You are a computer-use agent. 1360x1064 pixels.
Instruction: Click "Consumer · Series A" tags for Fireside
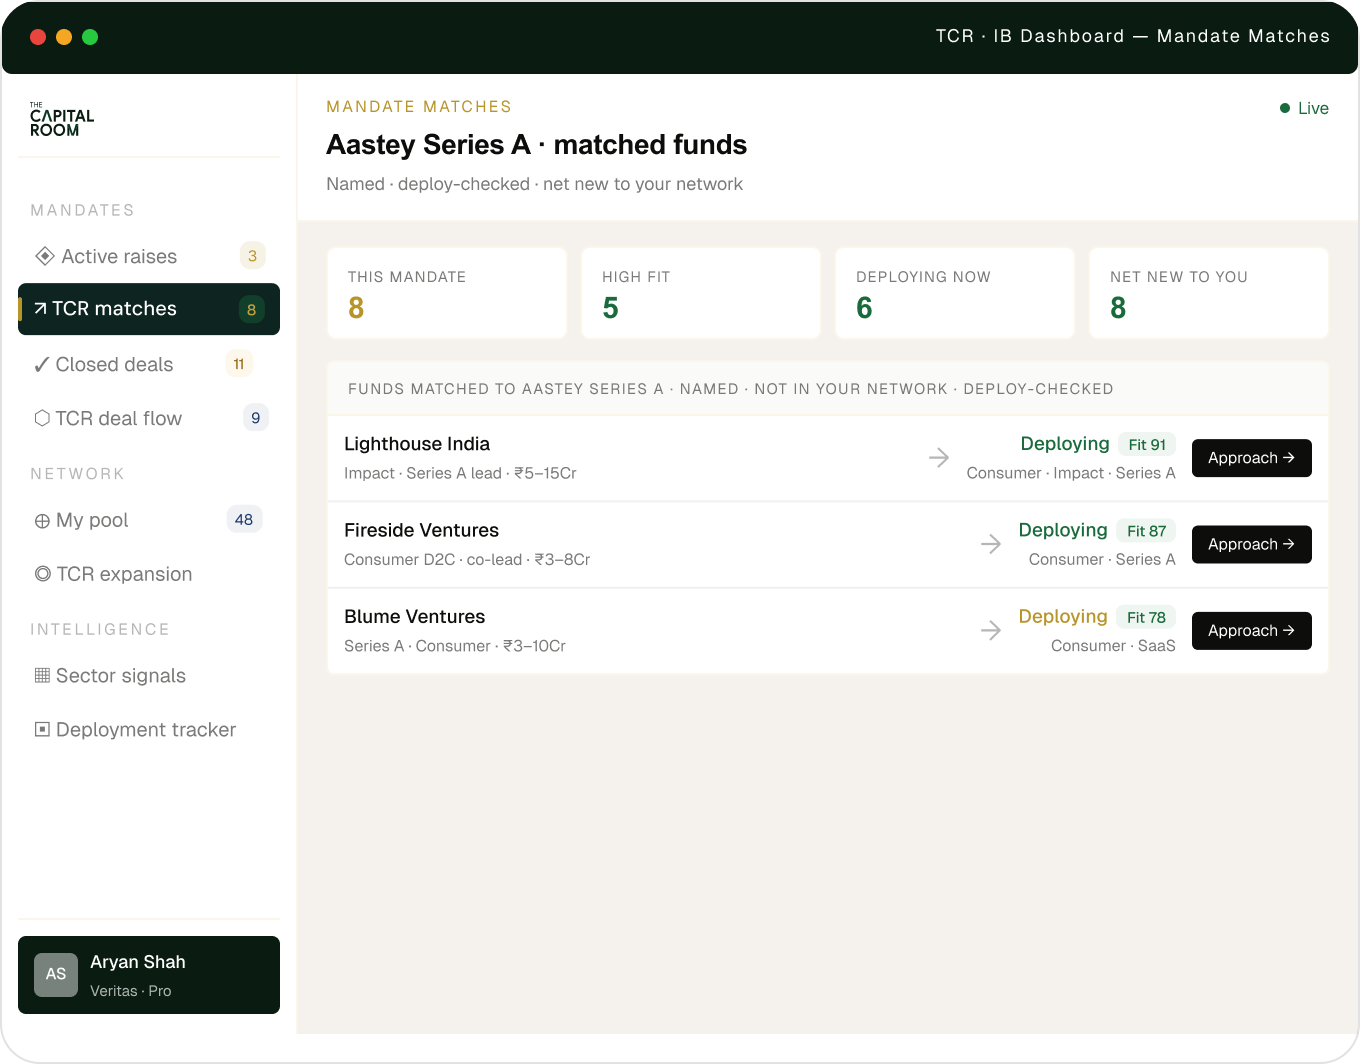point(1102,559)
